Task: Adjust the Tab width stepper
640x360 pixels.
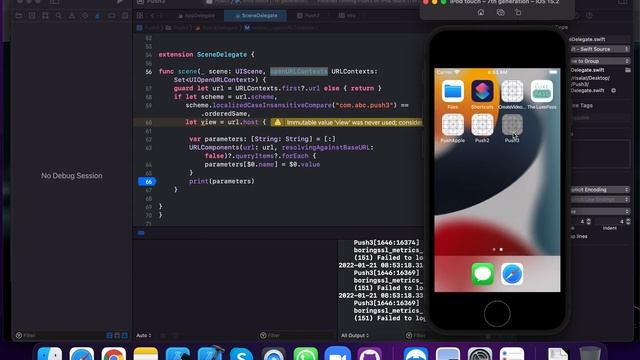Action: click(588, 222)
